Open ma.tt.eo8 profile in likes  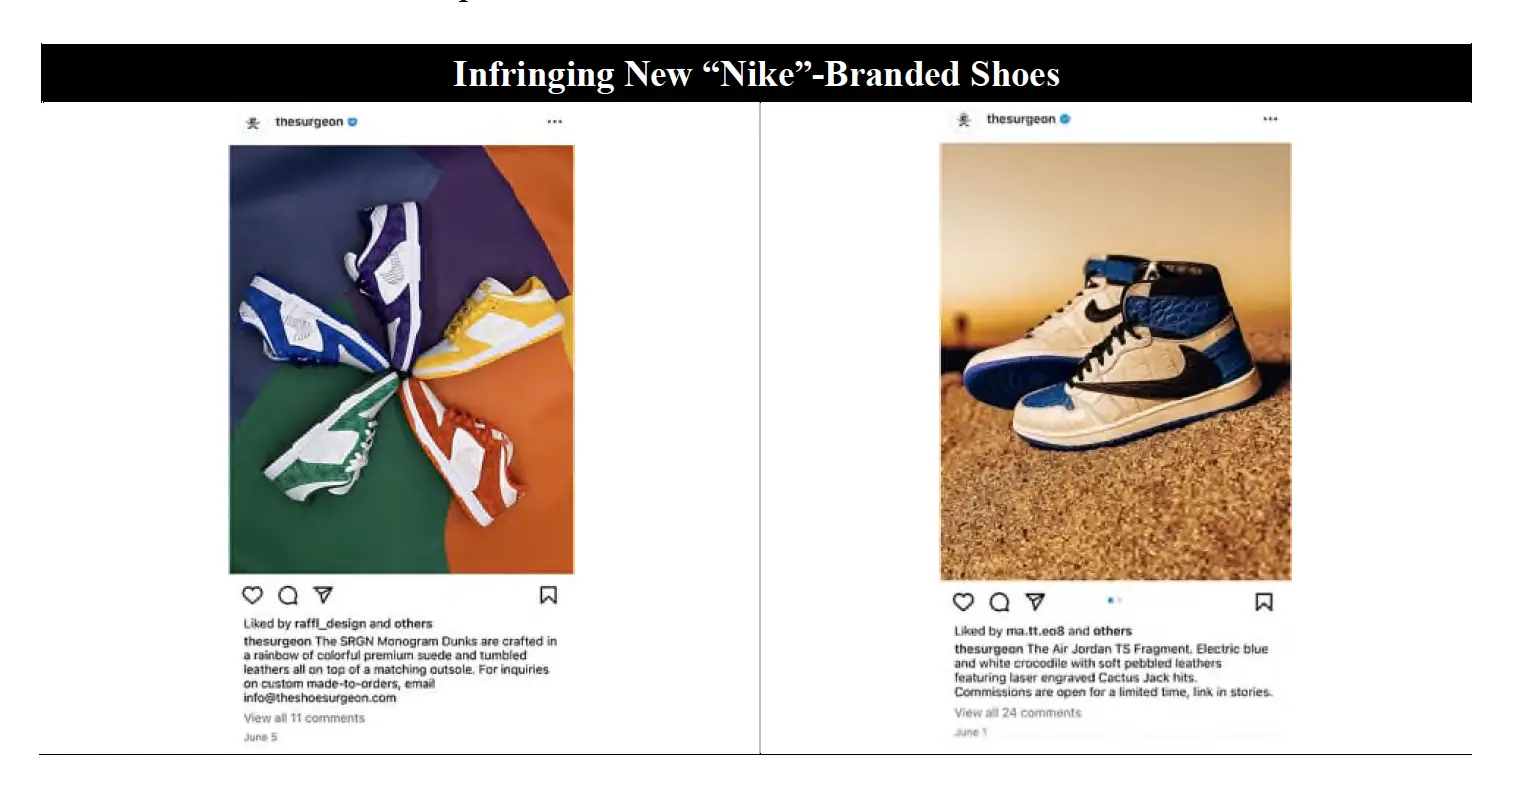[1035, 631]
